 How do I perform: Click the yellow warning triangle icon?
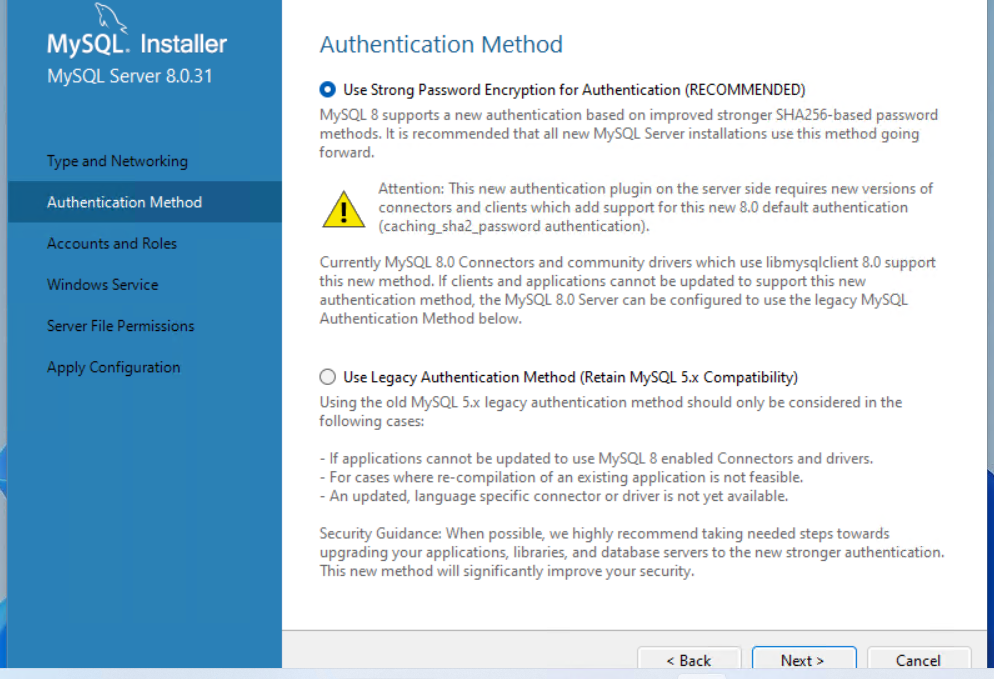pyautogui.click(x=344, y=208)
